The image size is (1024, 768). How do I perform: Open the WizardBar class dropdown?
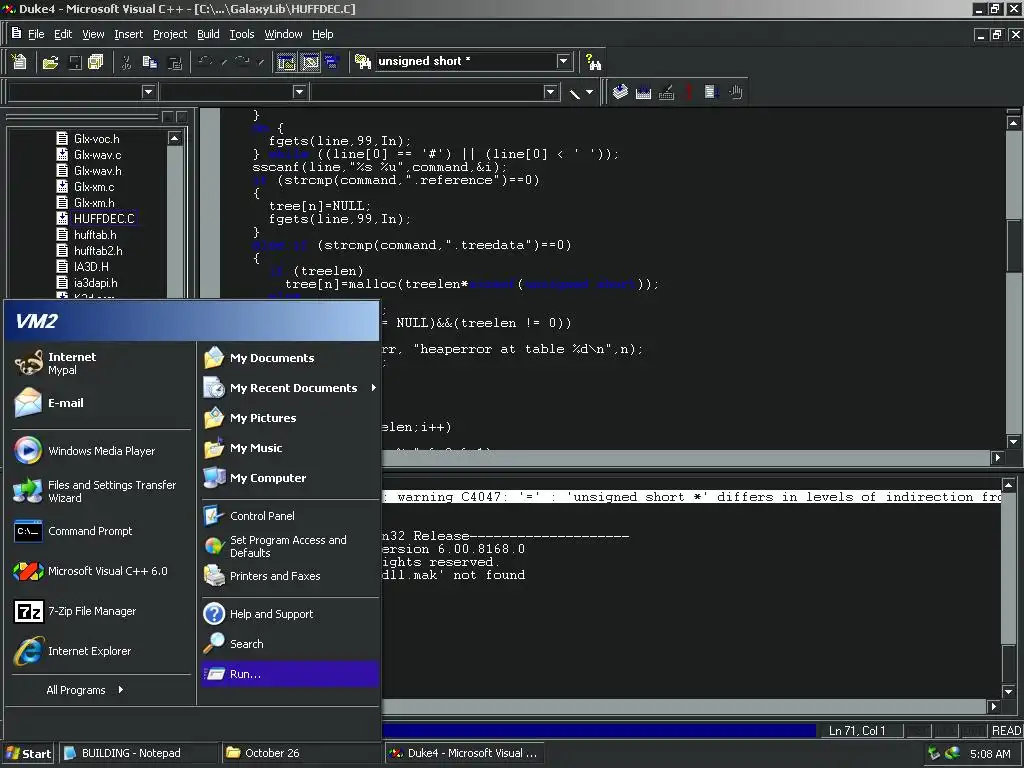tap(148, 91)
